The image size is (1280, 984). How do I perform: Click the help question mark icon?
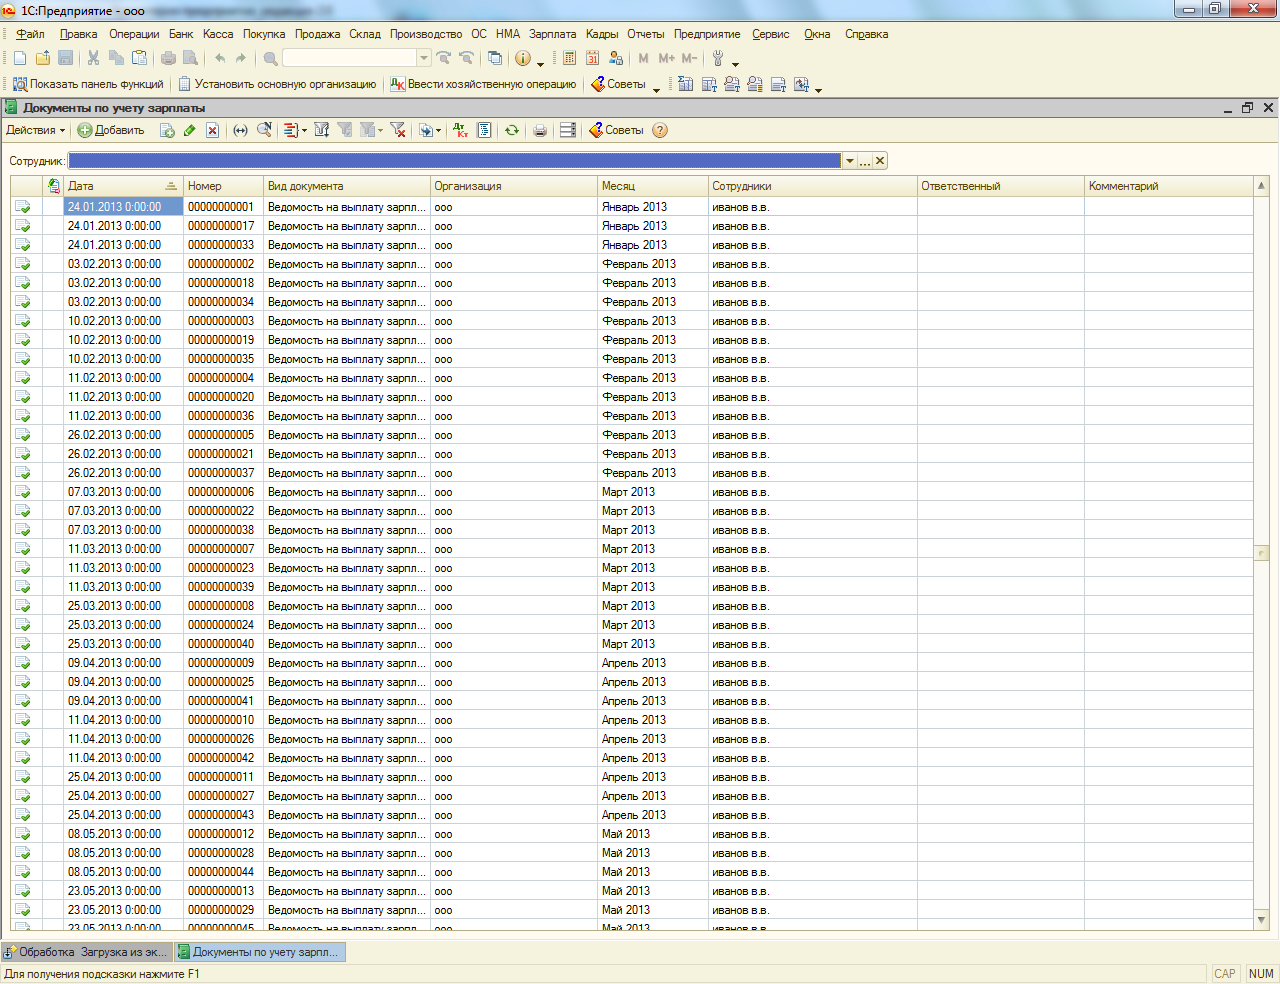coord(660,130)
